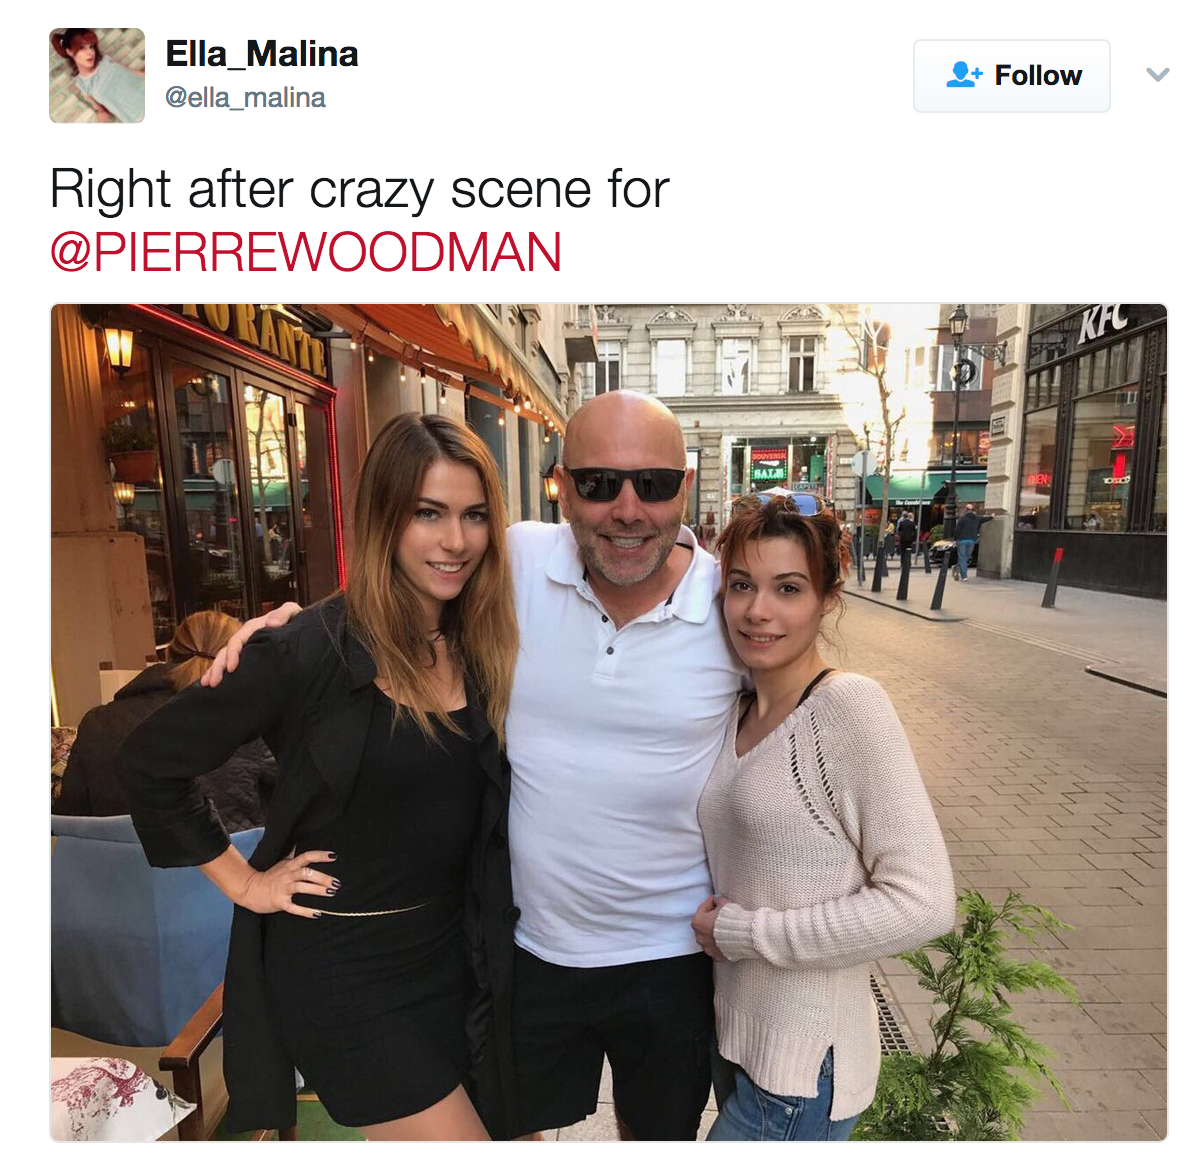
Task: Click the tweet text 'Right after crazy scene for'
Action: pyautogui.click(x=359, y=190)
